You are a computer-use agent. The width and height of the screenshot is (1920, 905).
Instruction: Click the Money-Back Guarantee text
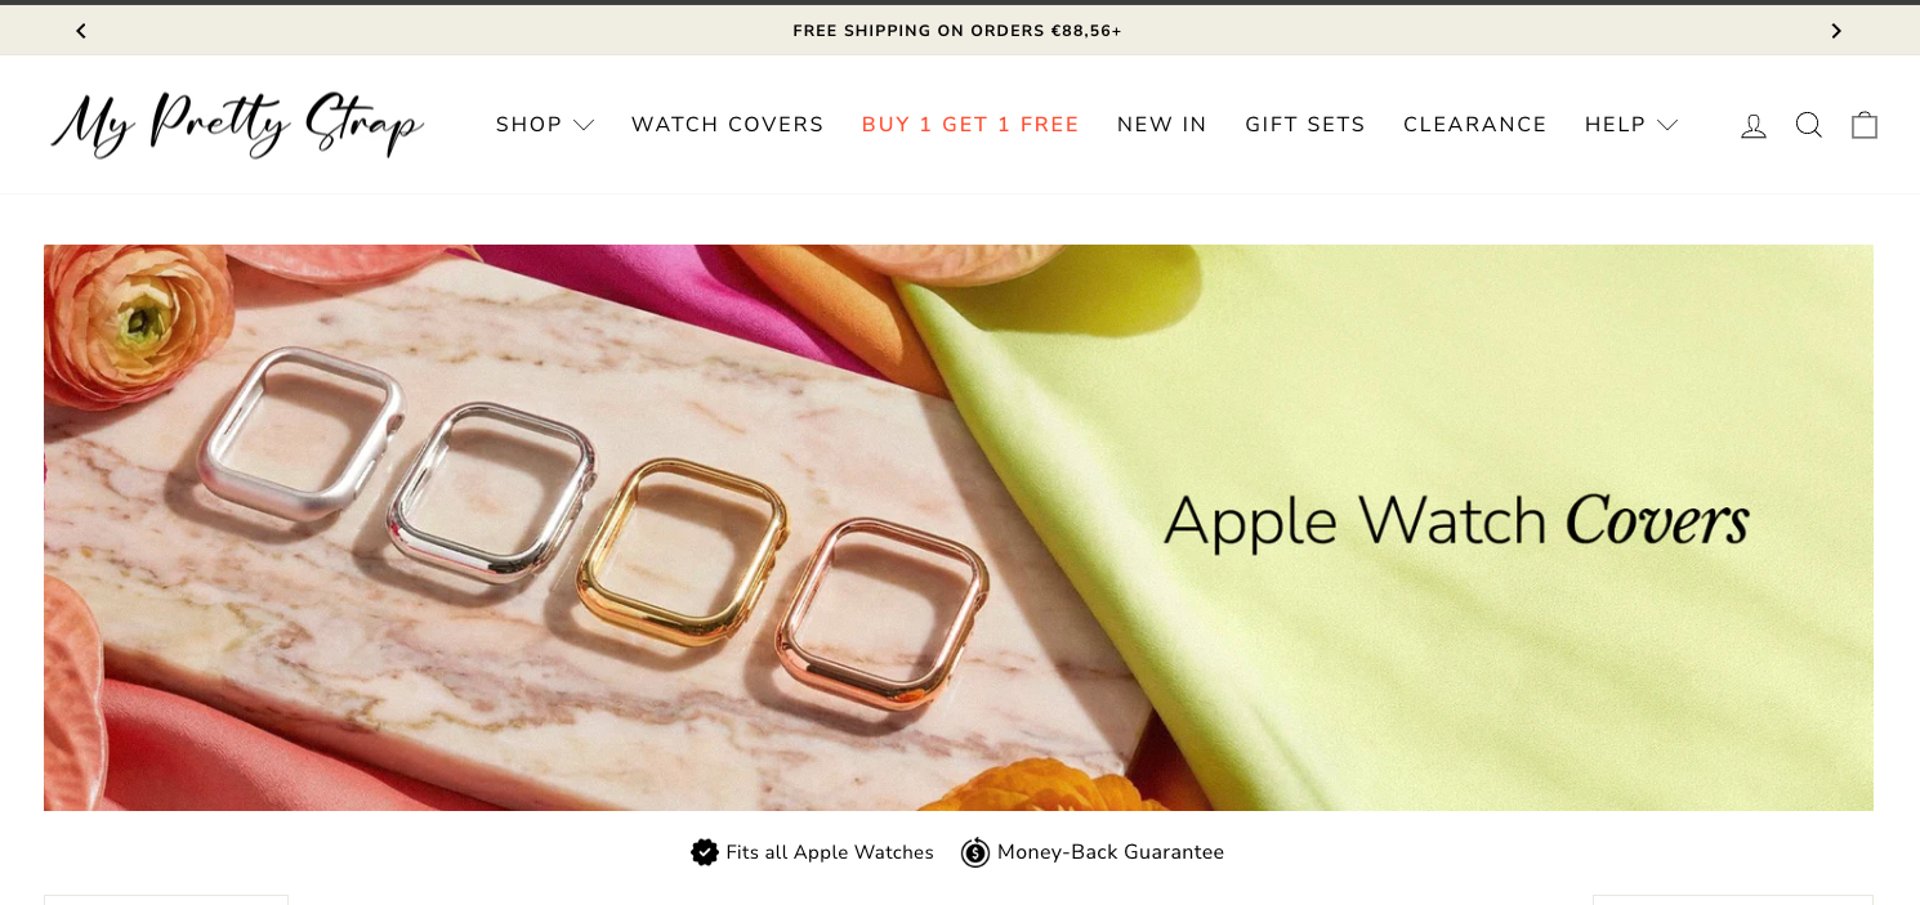[1110, 852]
